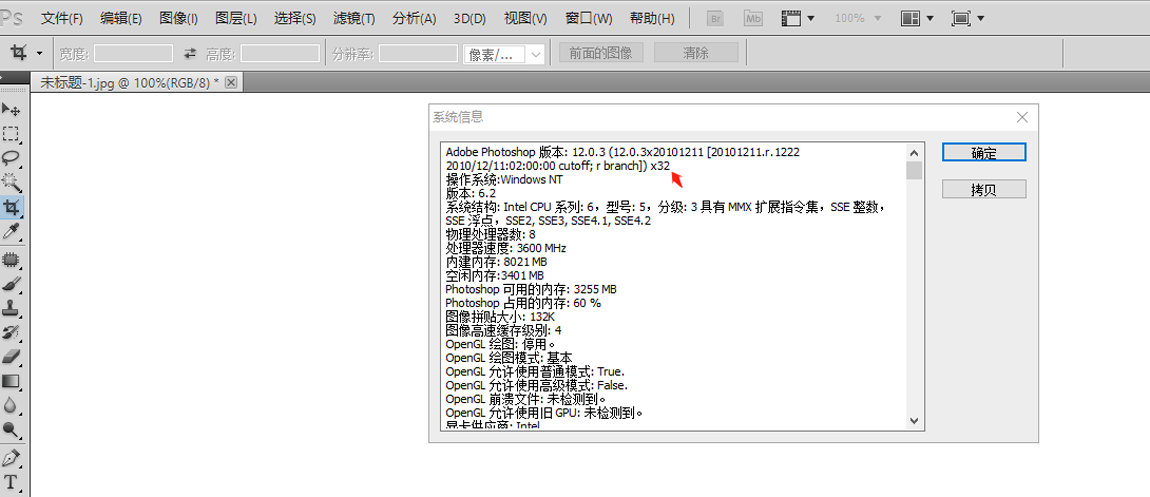Click the 确定 button in system info dialog
Screen dimensions: 1150x497
tap(984, 153)
